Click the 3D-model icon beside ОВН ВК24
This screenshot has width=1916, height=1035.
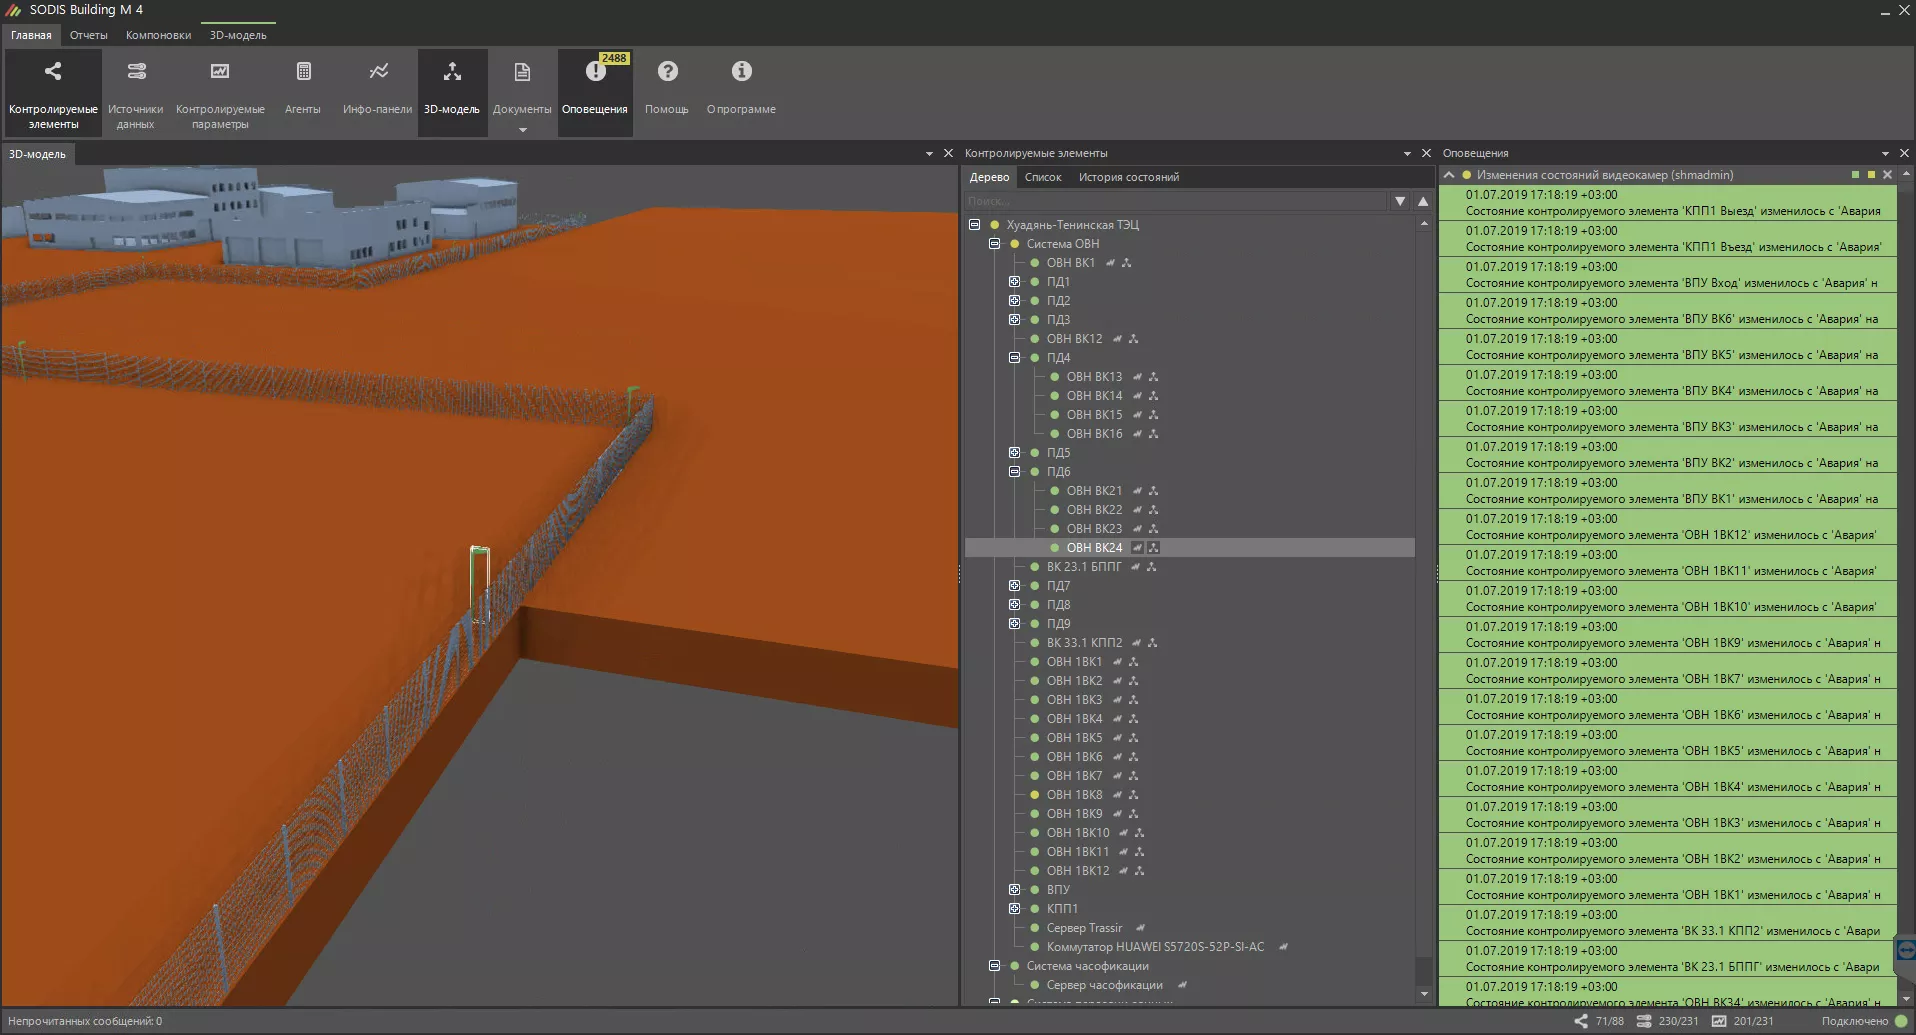coord(1154,548)
